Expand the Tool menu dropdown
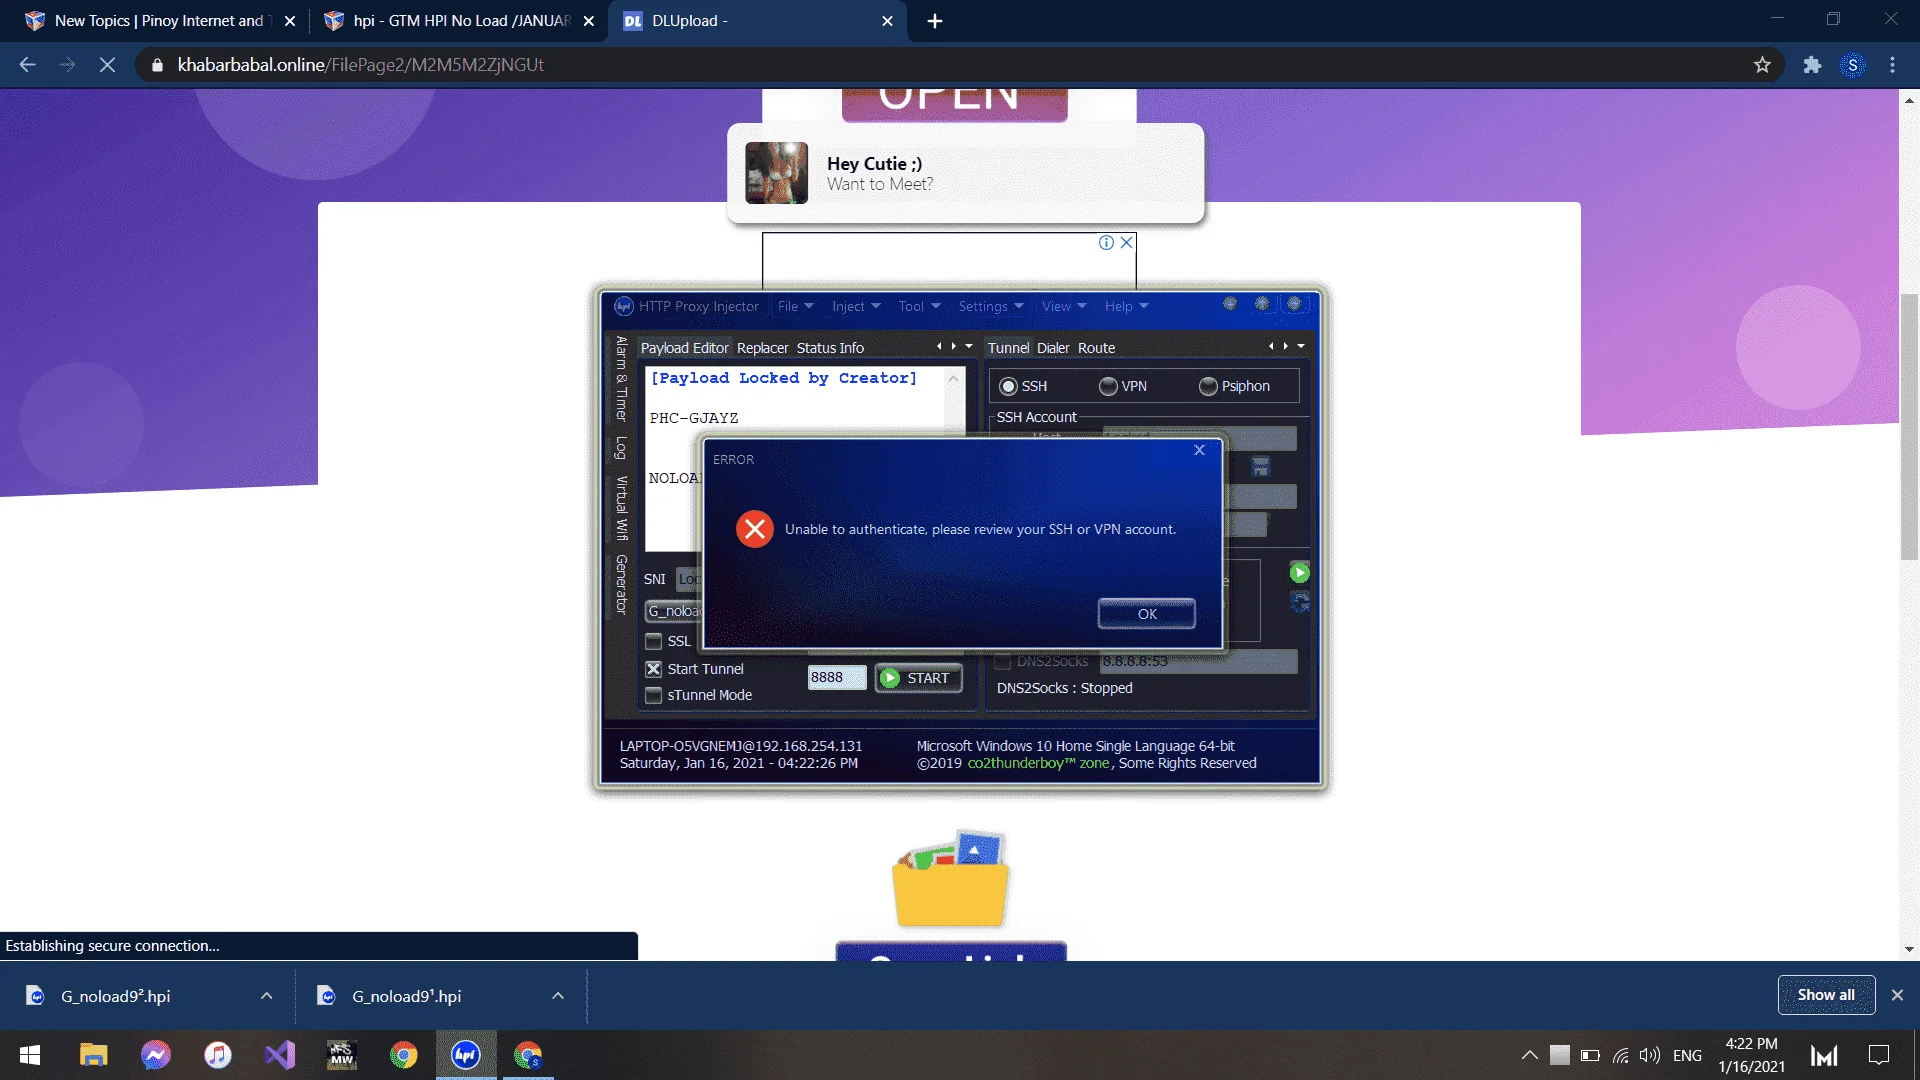1920x1080 pixels. coord(919,306)
